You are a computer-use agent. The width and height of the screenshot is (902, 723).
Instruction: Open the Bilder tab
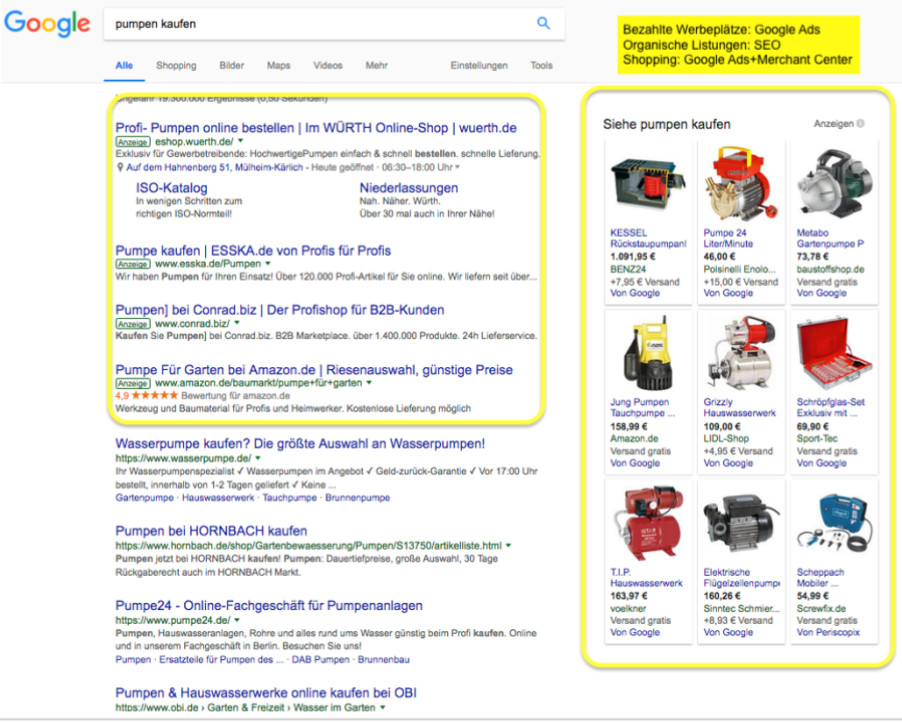click(x=232, y=66)
